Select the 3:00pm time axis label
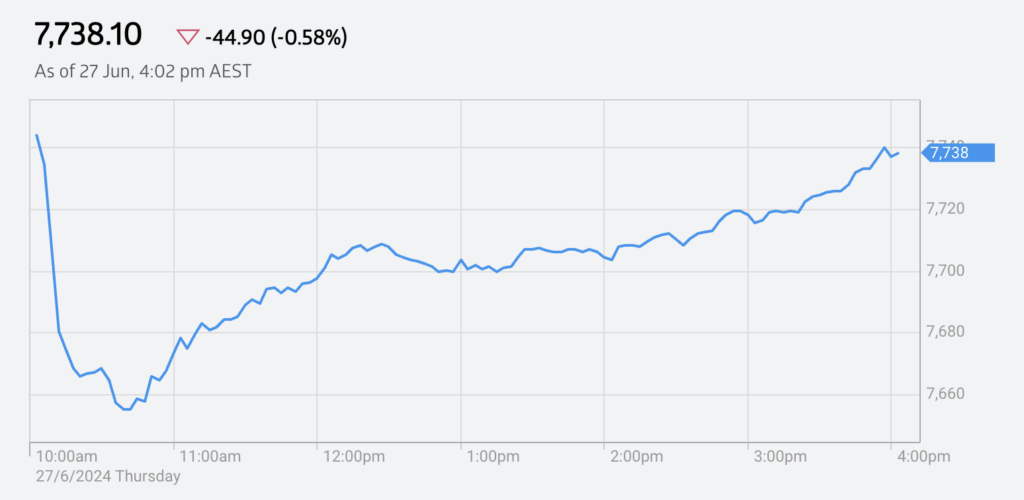 [782, 456]
